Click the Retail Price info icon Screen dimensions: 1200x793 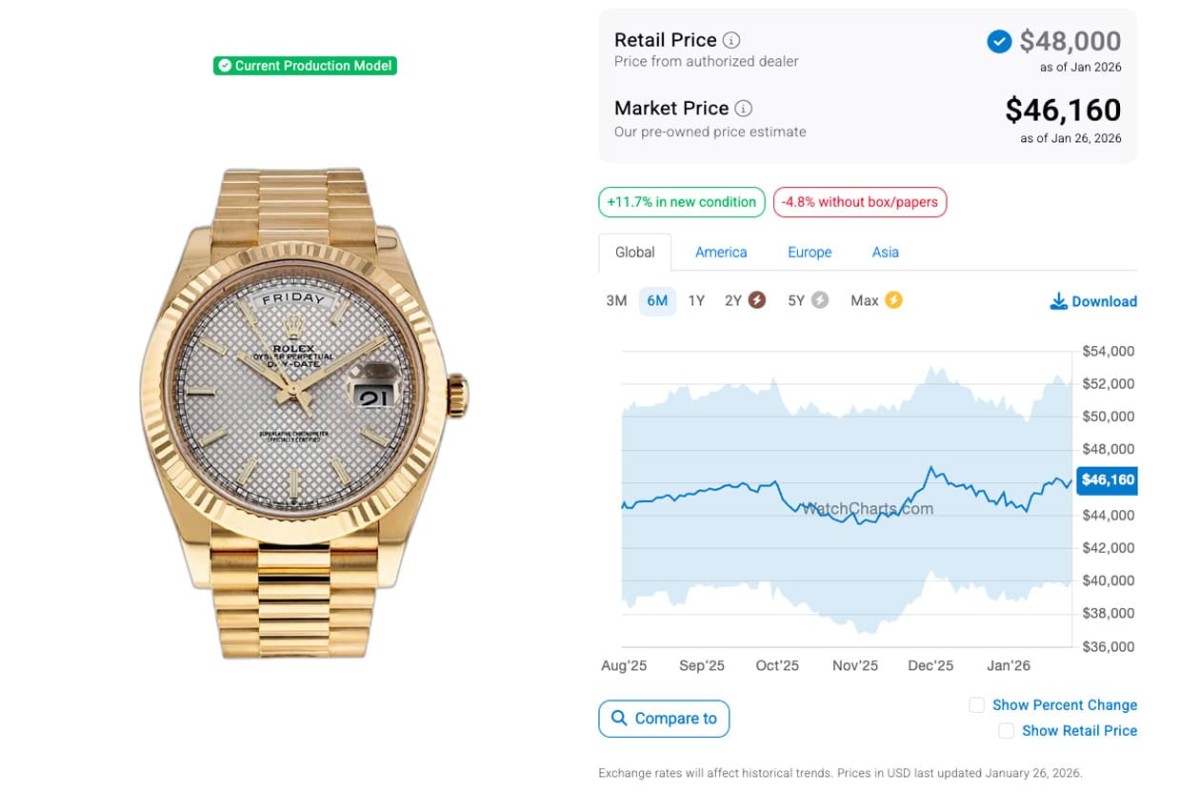tap(732, 41)
